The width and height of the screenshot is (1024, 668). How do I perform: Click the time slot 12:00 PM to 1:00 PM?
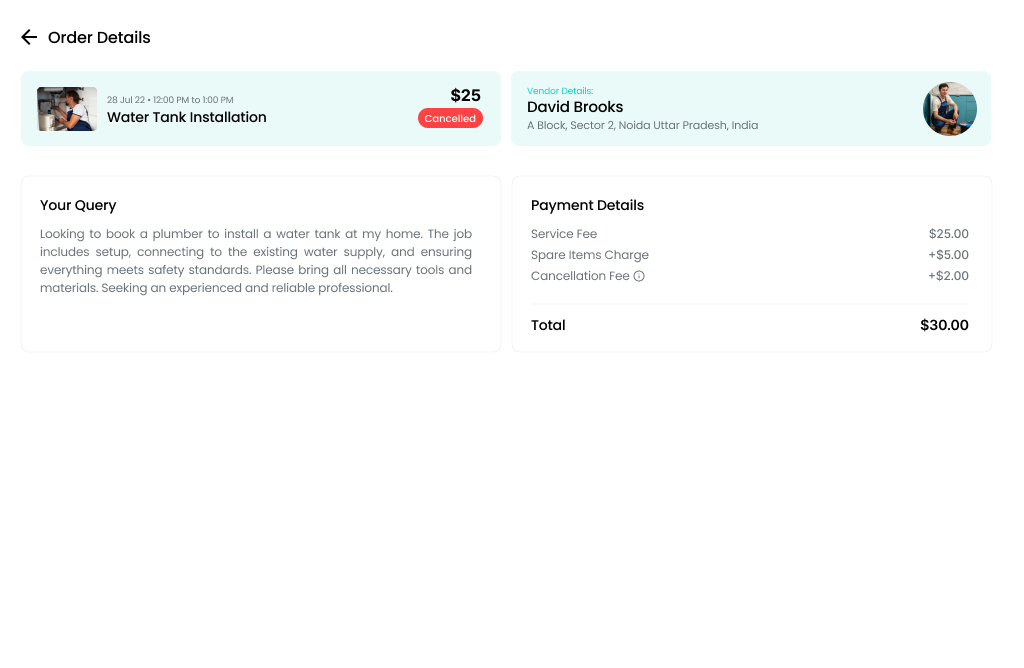tap(192, 100)
